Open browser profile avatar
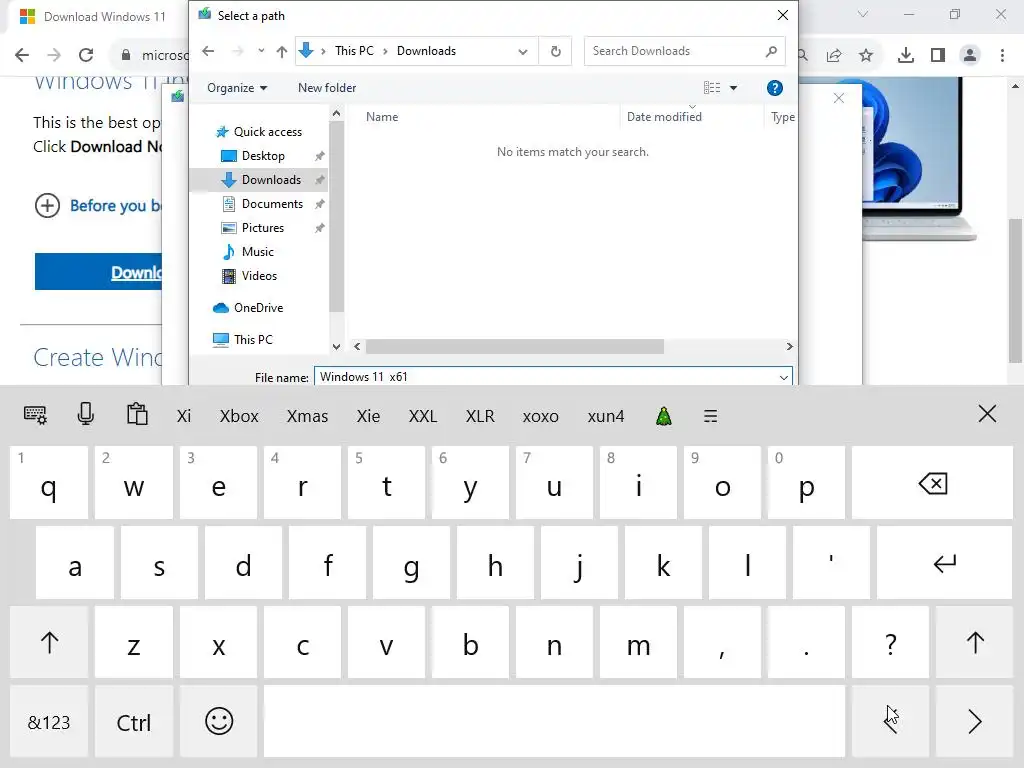This screenshot has width=1024, height=768. pos(970,56)
